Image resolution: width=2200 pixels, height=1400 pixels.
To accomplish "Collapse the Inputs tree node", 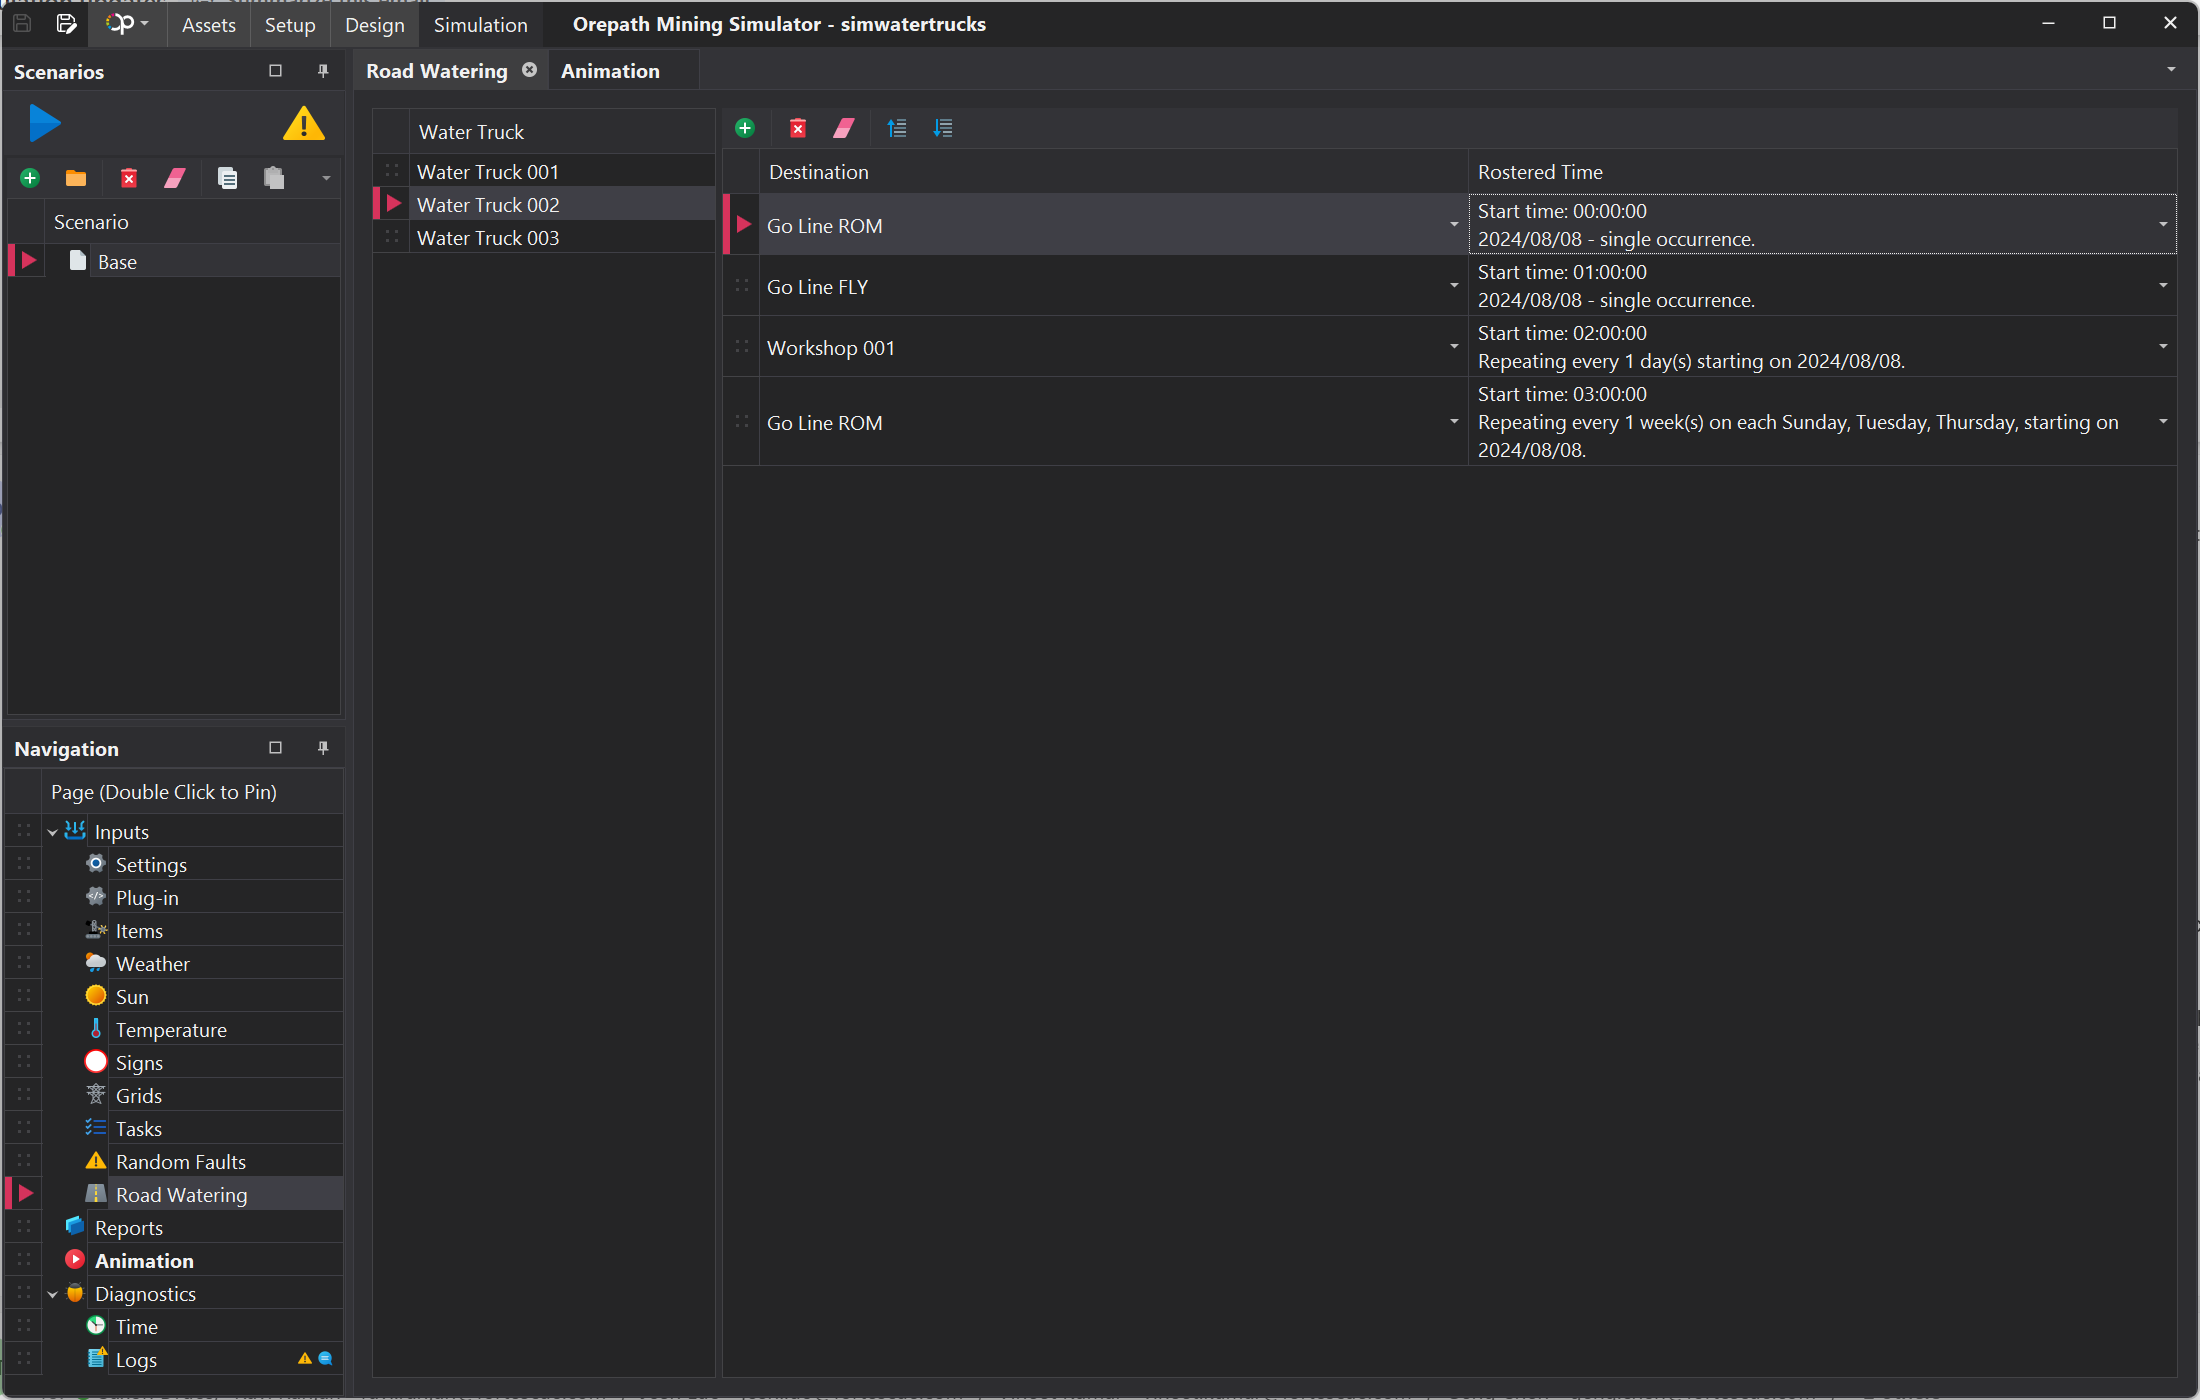I will [x=53, y=832].
